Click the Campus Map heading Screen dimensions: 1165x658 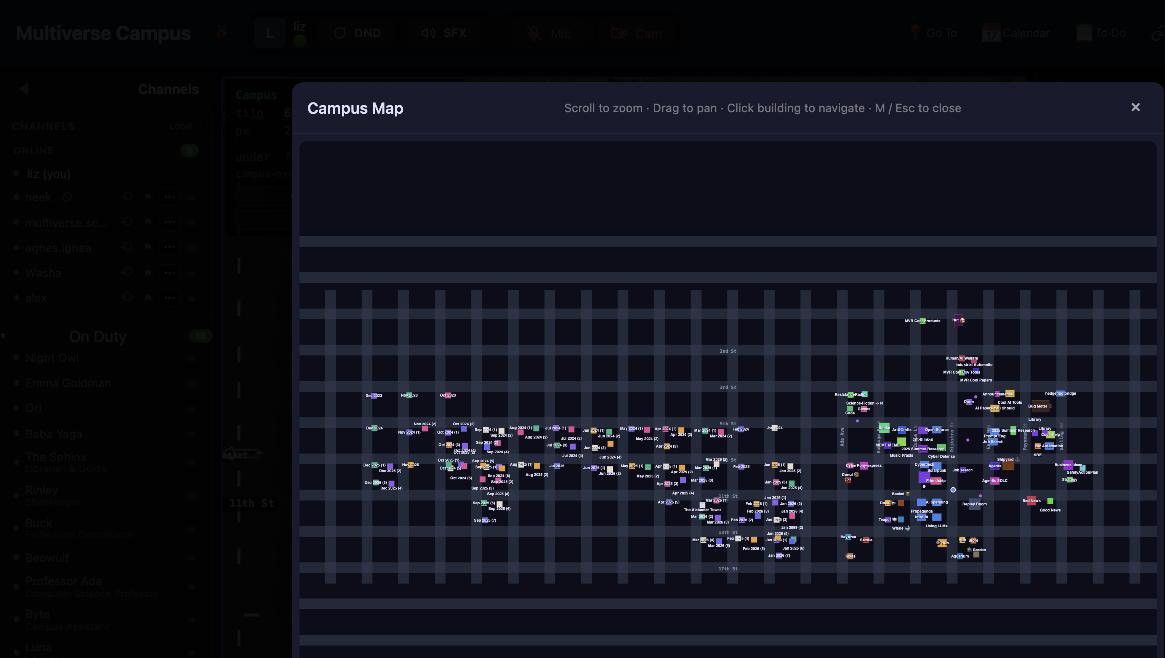[355, 108]
